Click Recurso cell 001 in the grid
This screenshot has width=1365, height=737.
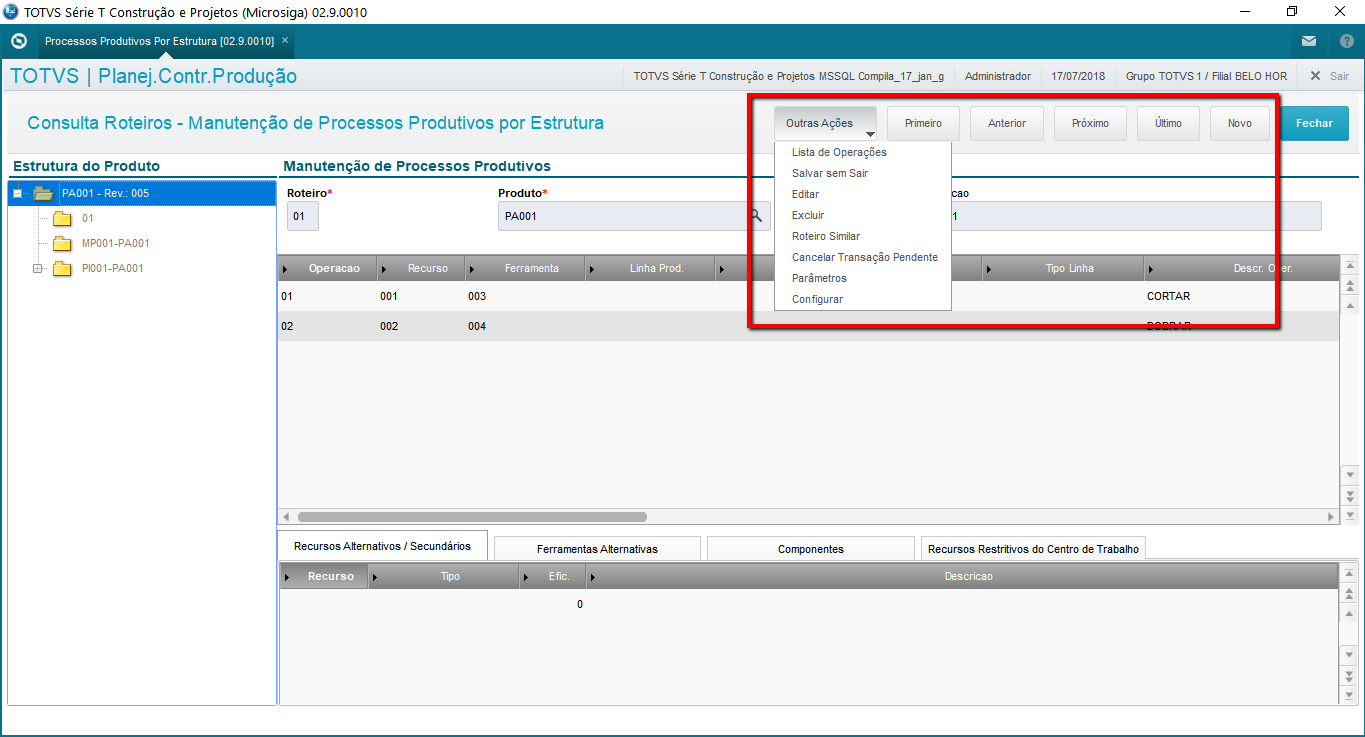(x=389, y=297)
